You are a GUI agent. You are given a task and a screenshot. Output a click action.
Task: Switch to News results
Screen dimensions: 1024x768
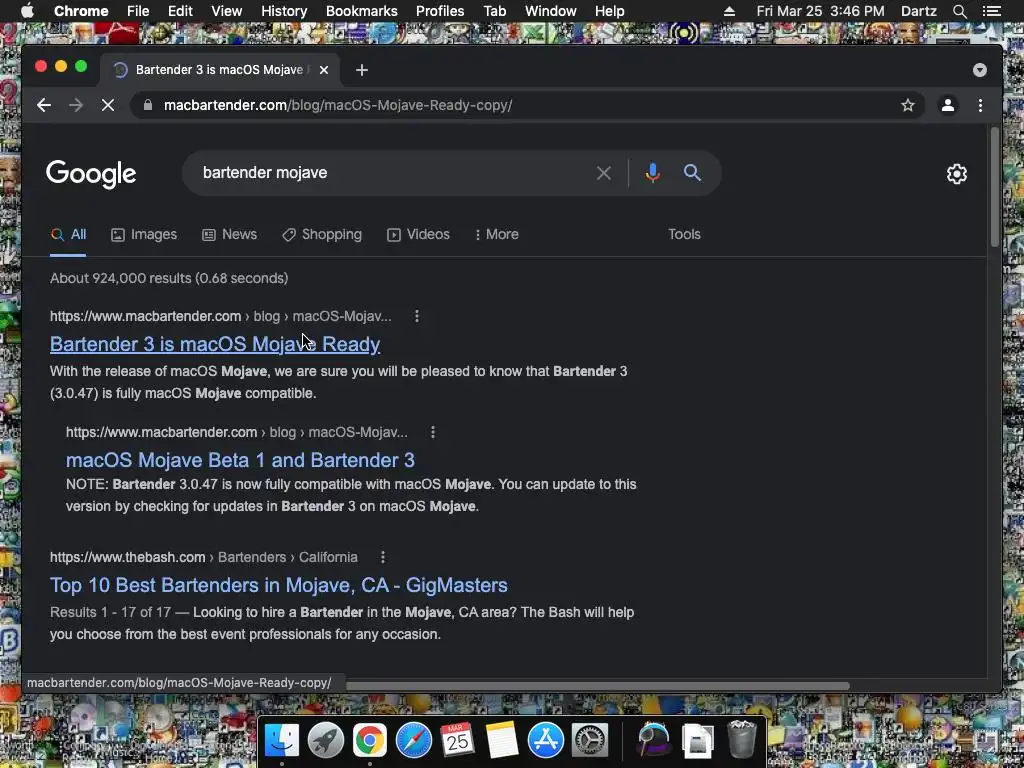tap(229, 234)
